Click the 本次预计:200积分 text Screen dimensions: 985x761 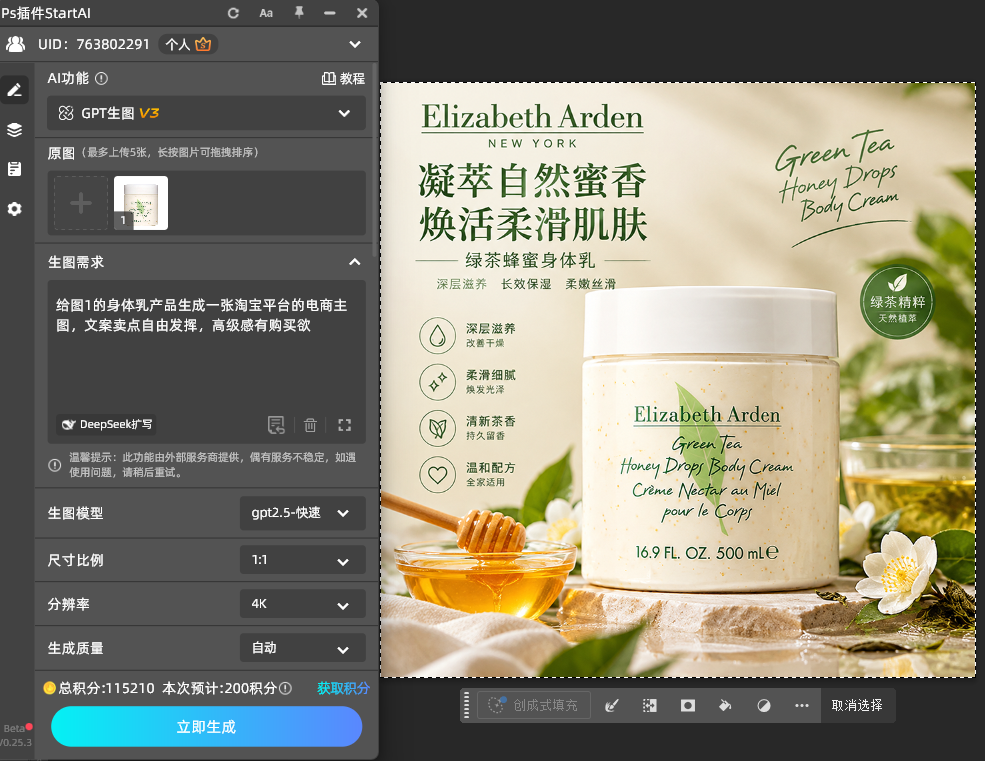[219, 688]
